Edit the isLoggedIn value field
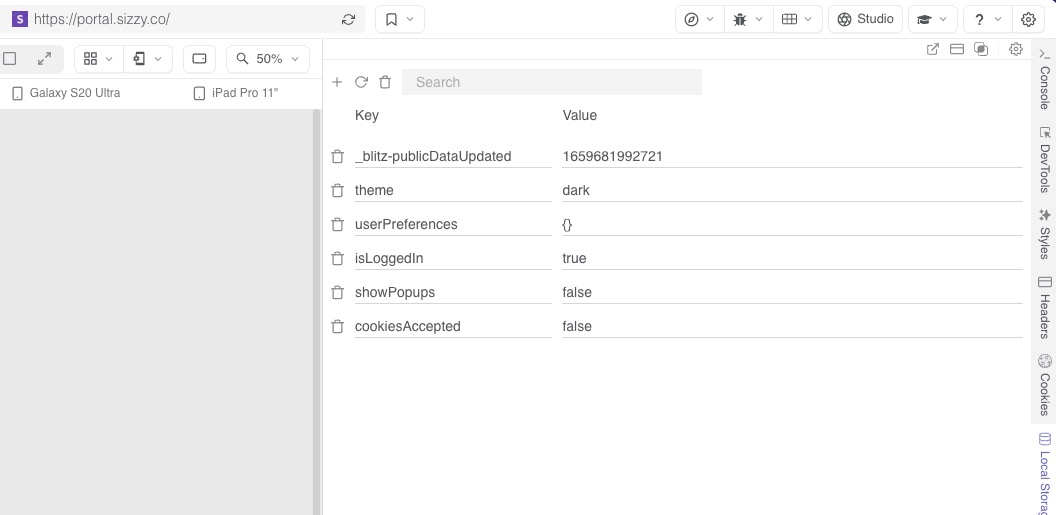This screenshot has width=1056, height=515. click(x=790, y=258)
